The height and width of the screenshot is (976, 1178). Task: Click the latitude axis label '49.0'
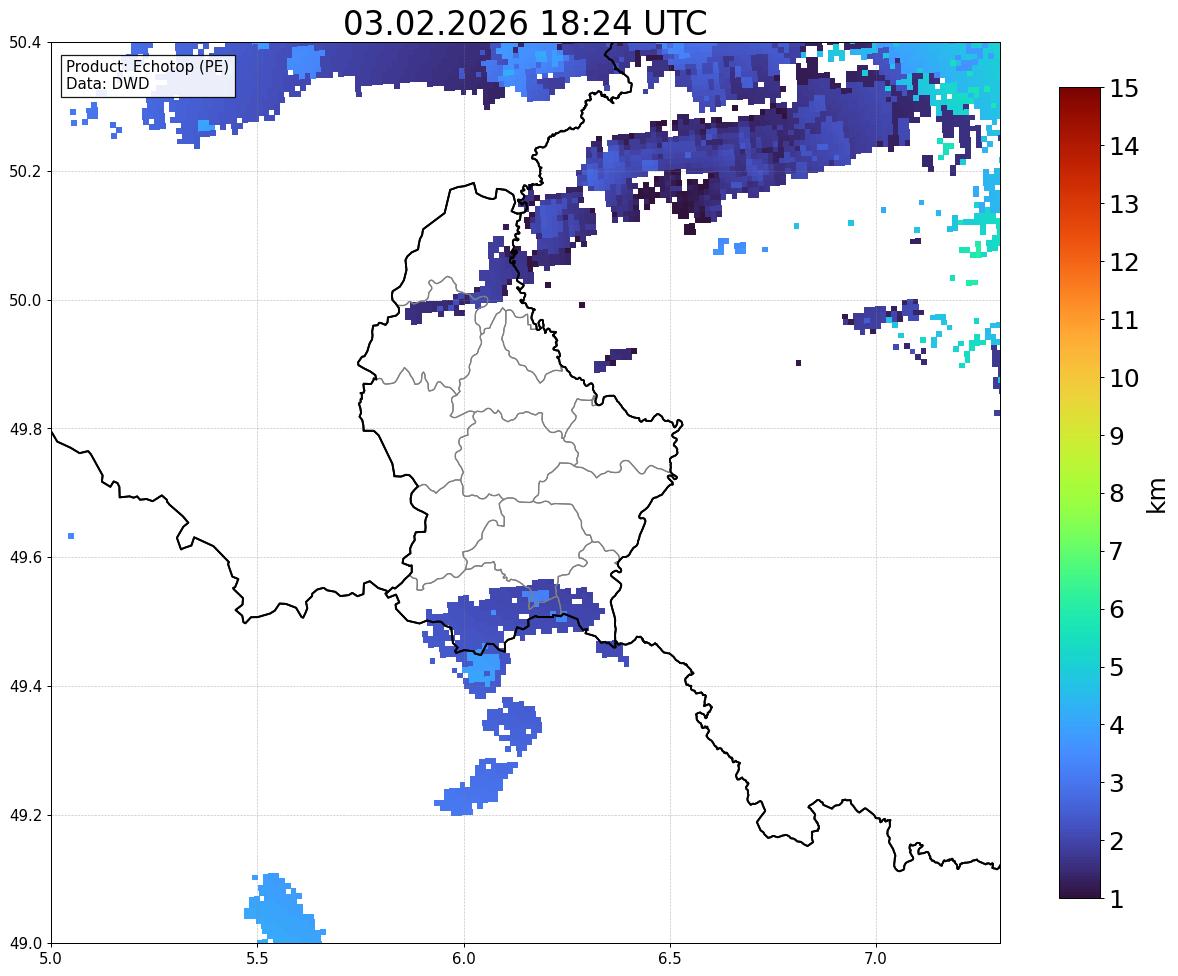[24, 944]
